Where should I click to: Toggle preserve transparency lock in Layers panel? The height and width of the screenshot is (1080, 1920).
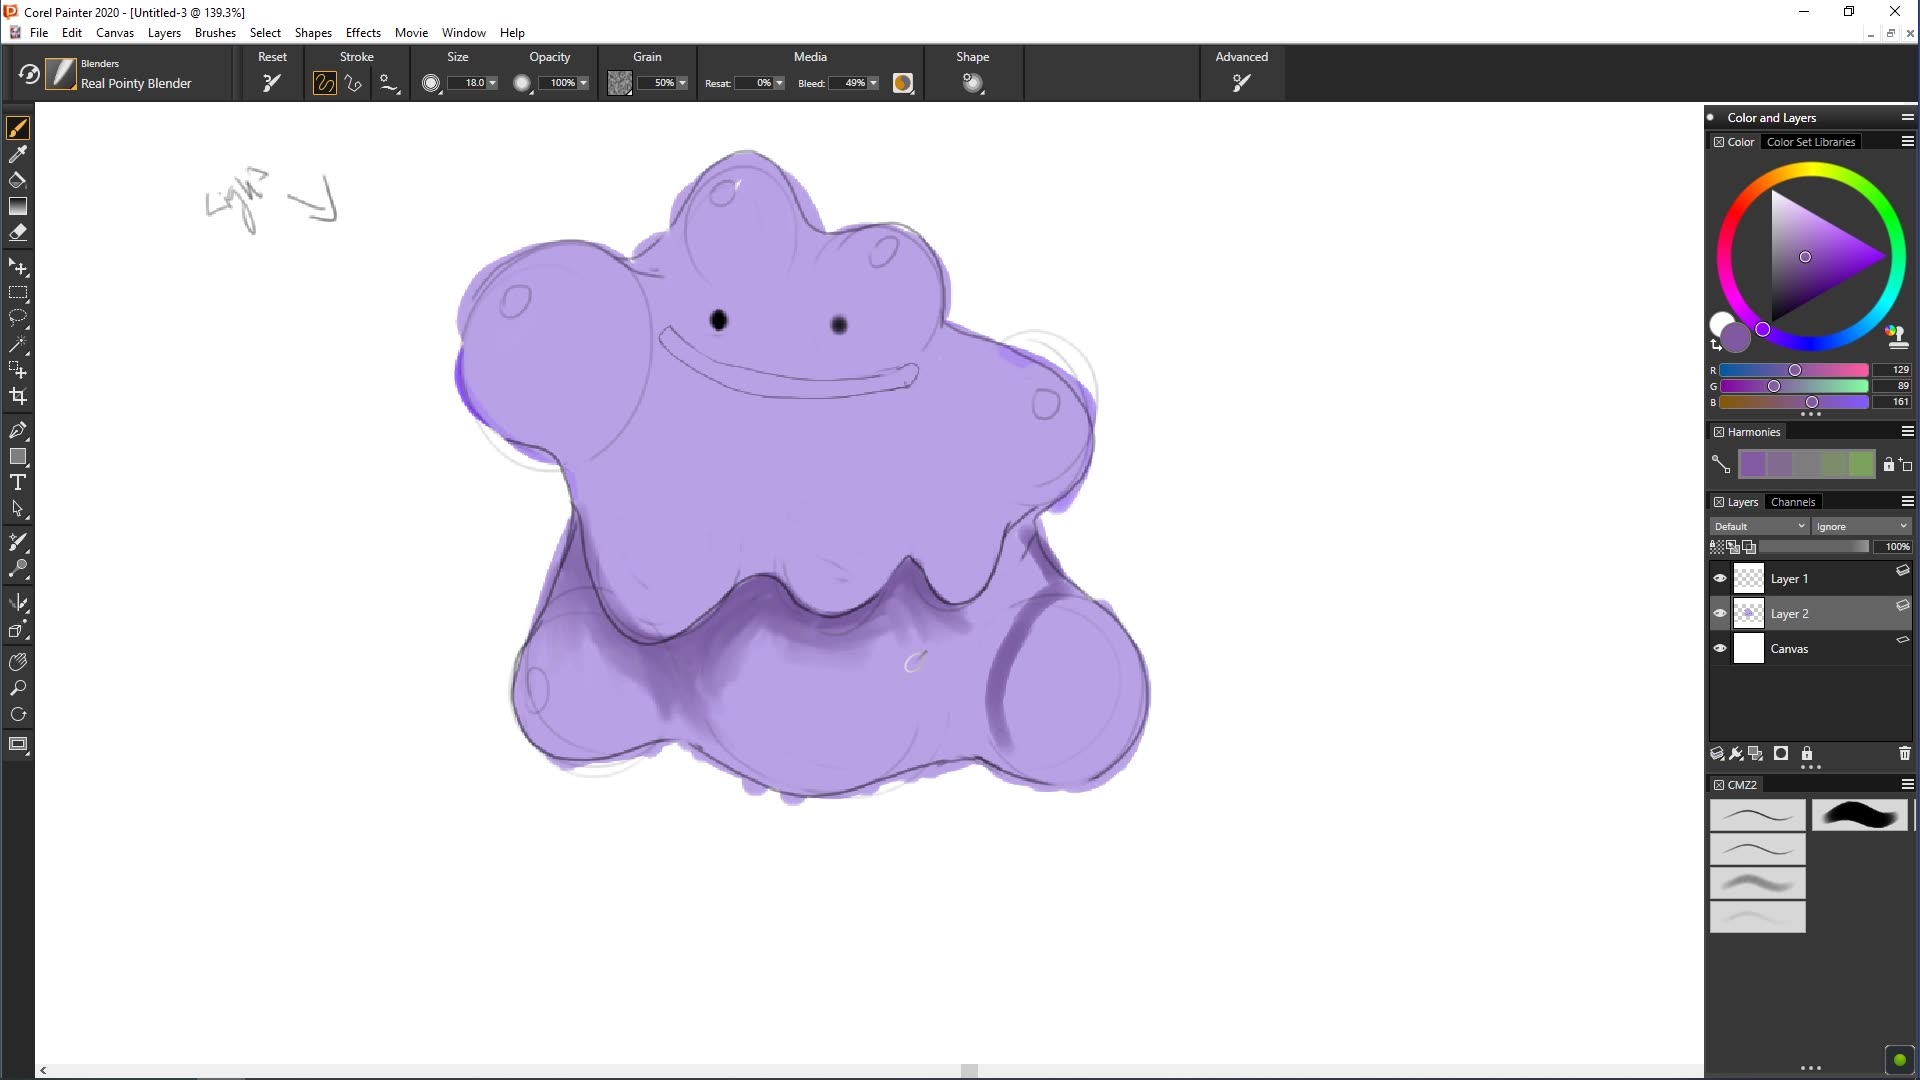click(x=1716, y=546)
